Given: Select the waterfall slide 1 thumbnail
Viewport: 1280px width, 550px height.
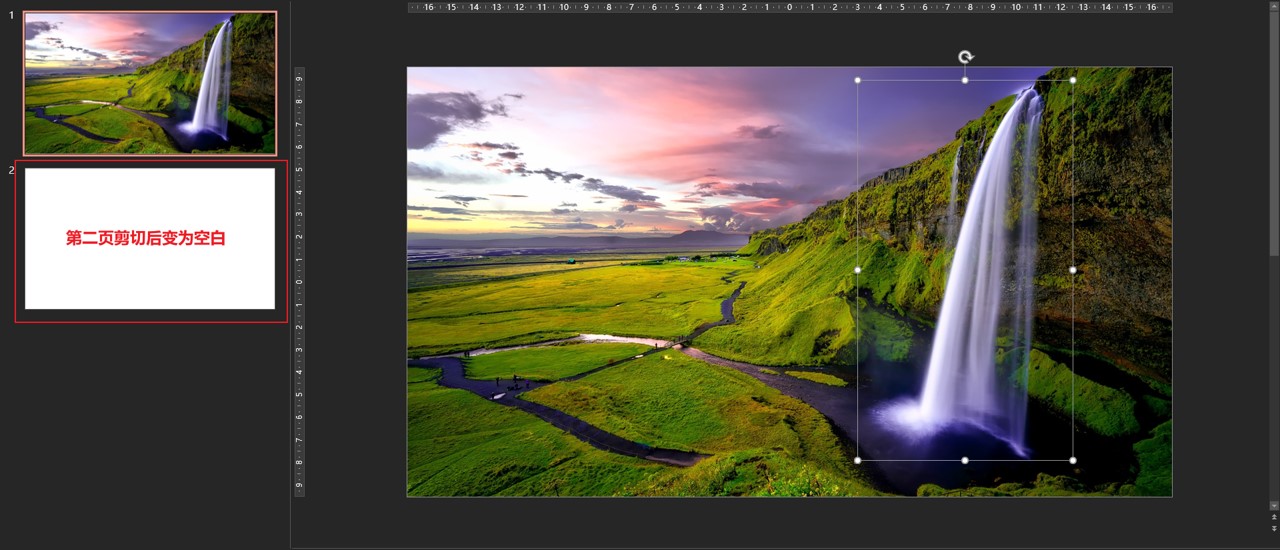Looking at the screenshot, I should point(150,84).
